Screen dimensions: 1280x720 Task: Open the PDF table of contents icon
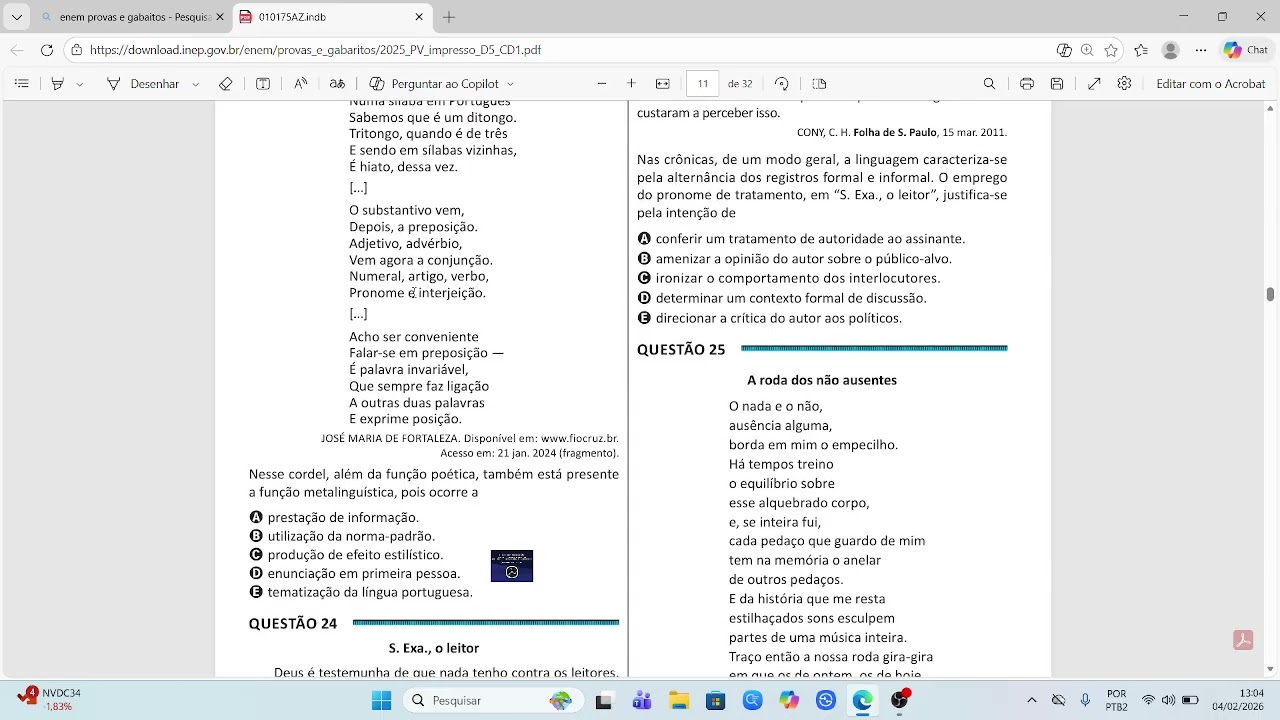pos(21,84)
